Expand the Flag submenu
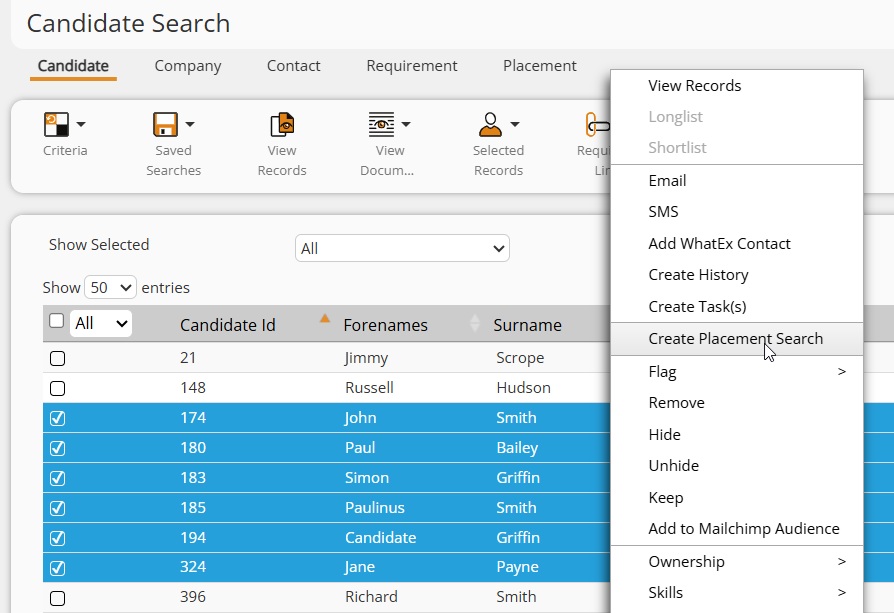 746,372
